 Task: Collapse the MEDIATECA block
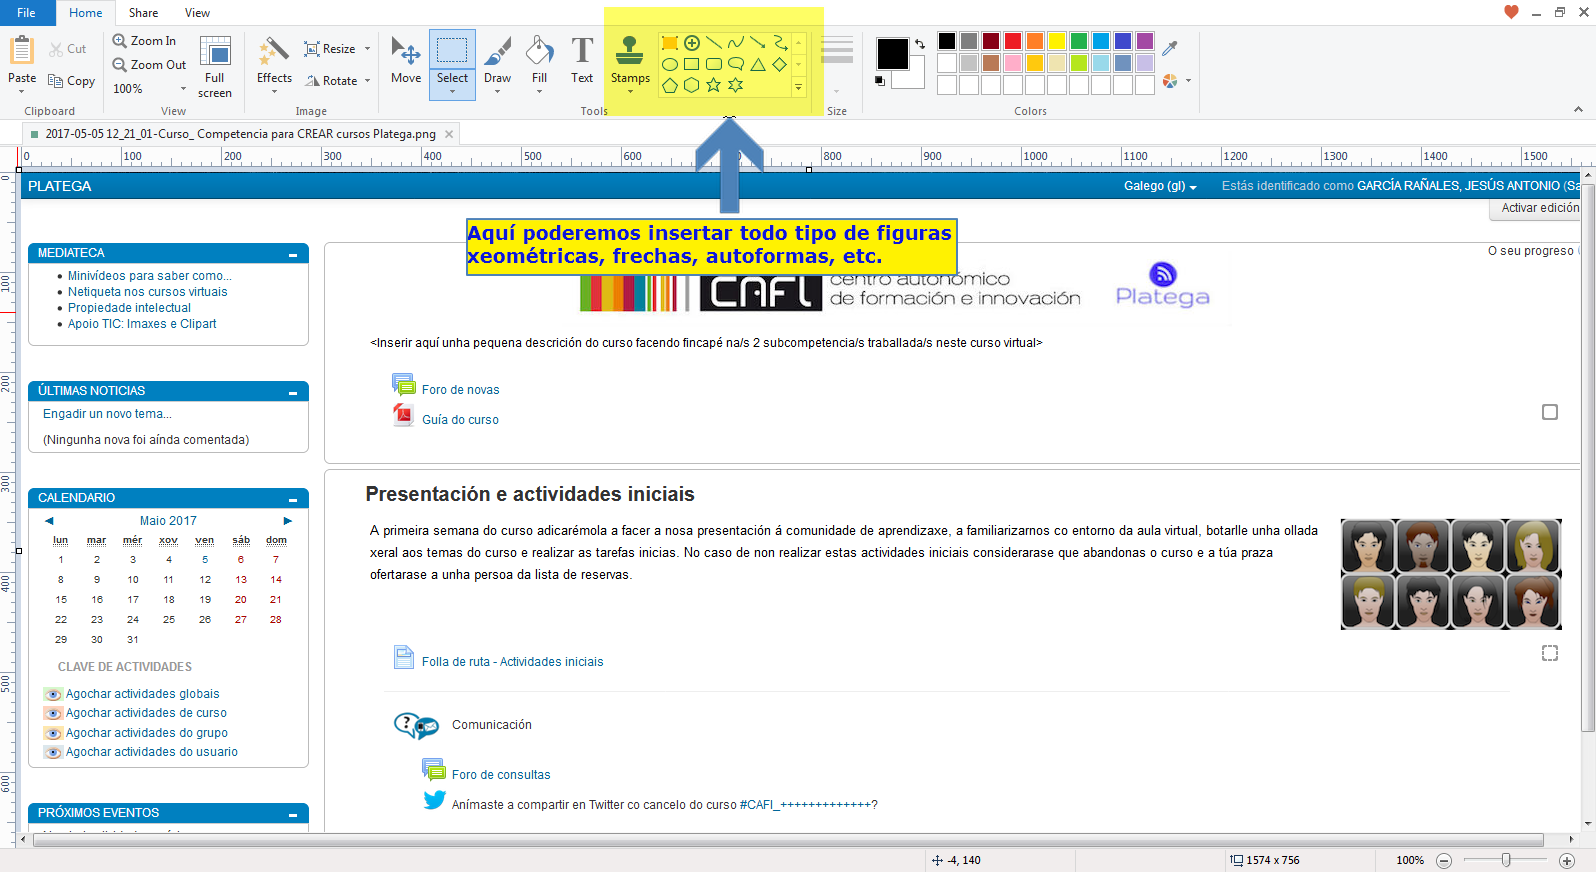coord(293,254)
